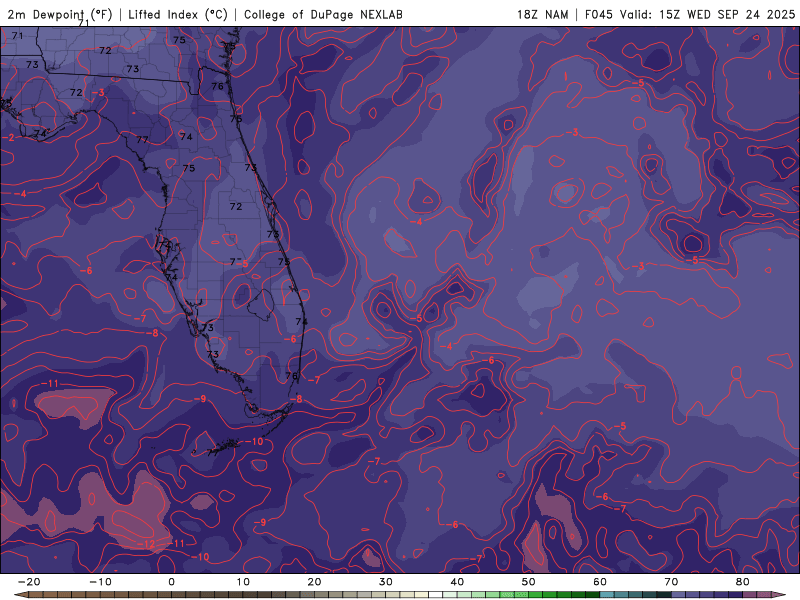800x600 pixels.
Task: Click the "2m Dewpoint (°F)" title label
Action: pos(60,14)
